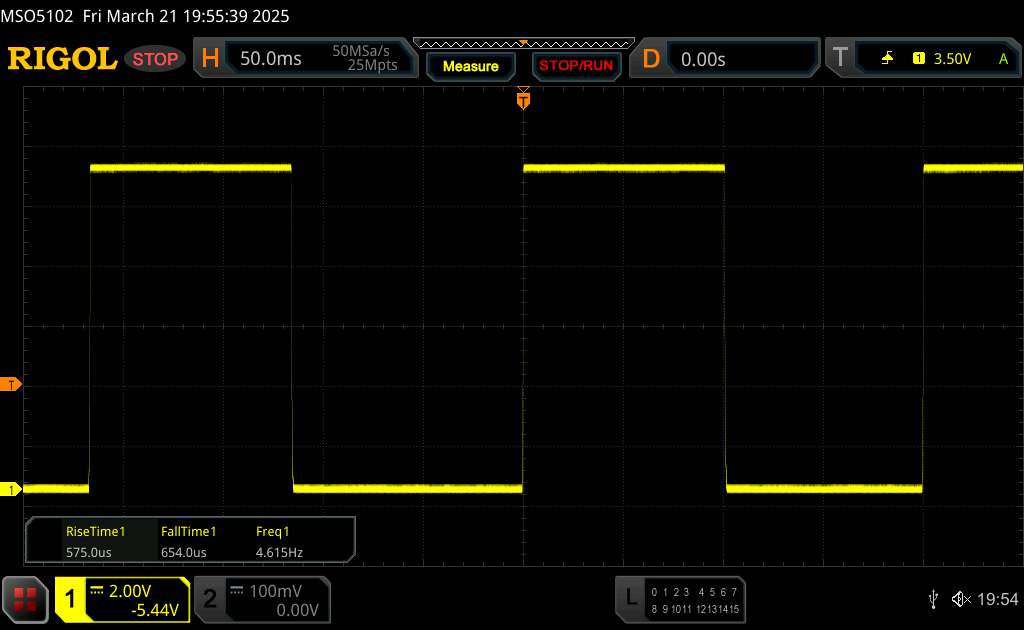Open the red grid function menu icon
Image resolution: width=1024 pixels, height=630 pixels.
pos(26,598)
